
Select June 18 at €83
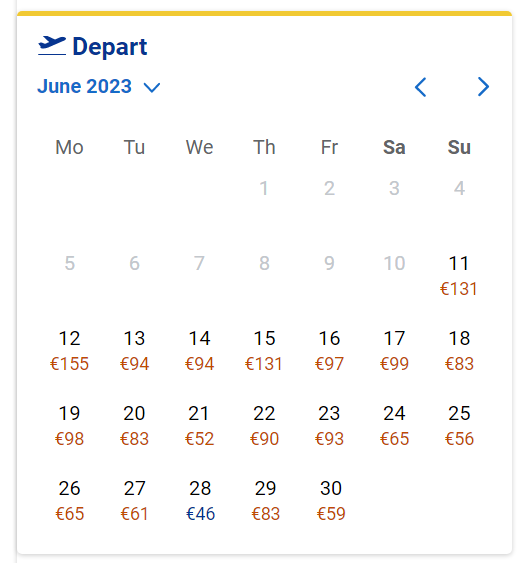459,350
